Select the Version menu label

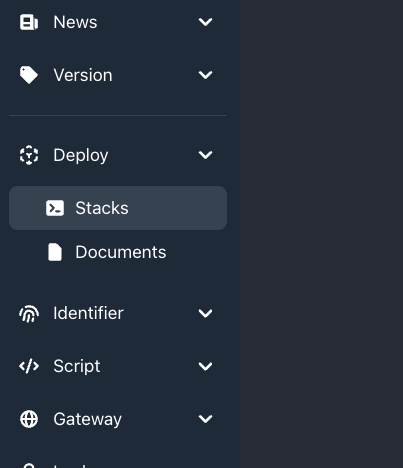pyautogui.click(x=83, y=75)
